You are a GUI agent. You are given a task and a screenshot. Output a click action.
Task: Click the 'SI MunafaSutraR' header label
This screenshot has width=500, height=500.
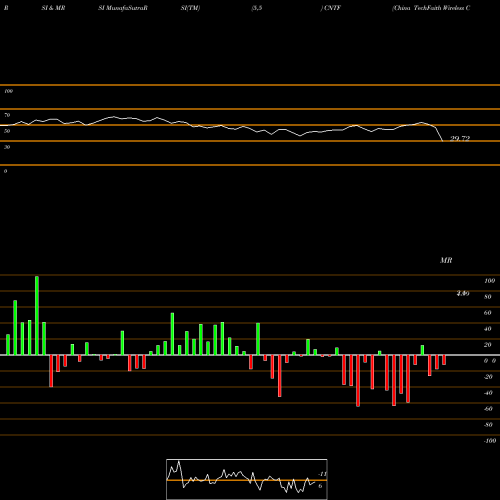pyautogui.click(x=123, y=8)
